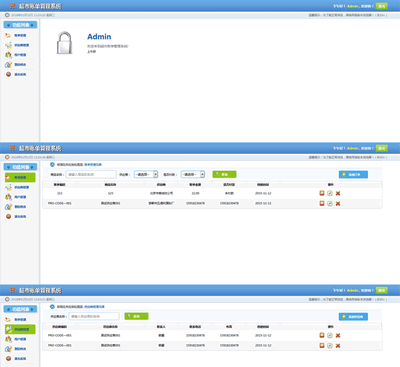Image resolution: width=400 pixels, height=367 pixels.
Task: Edit the last supplier row in supplier table
Action: click(330, 345)
